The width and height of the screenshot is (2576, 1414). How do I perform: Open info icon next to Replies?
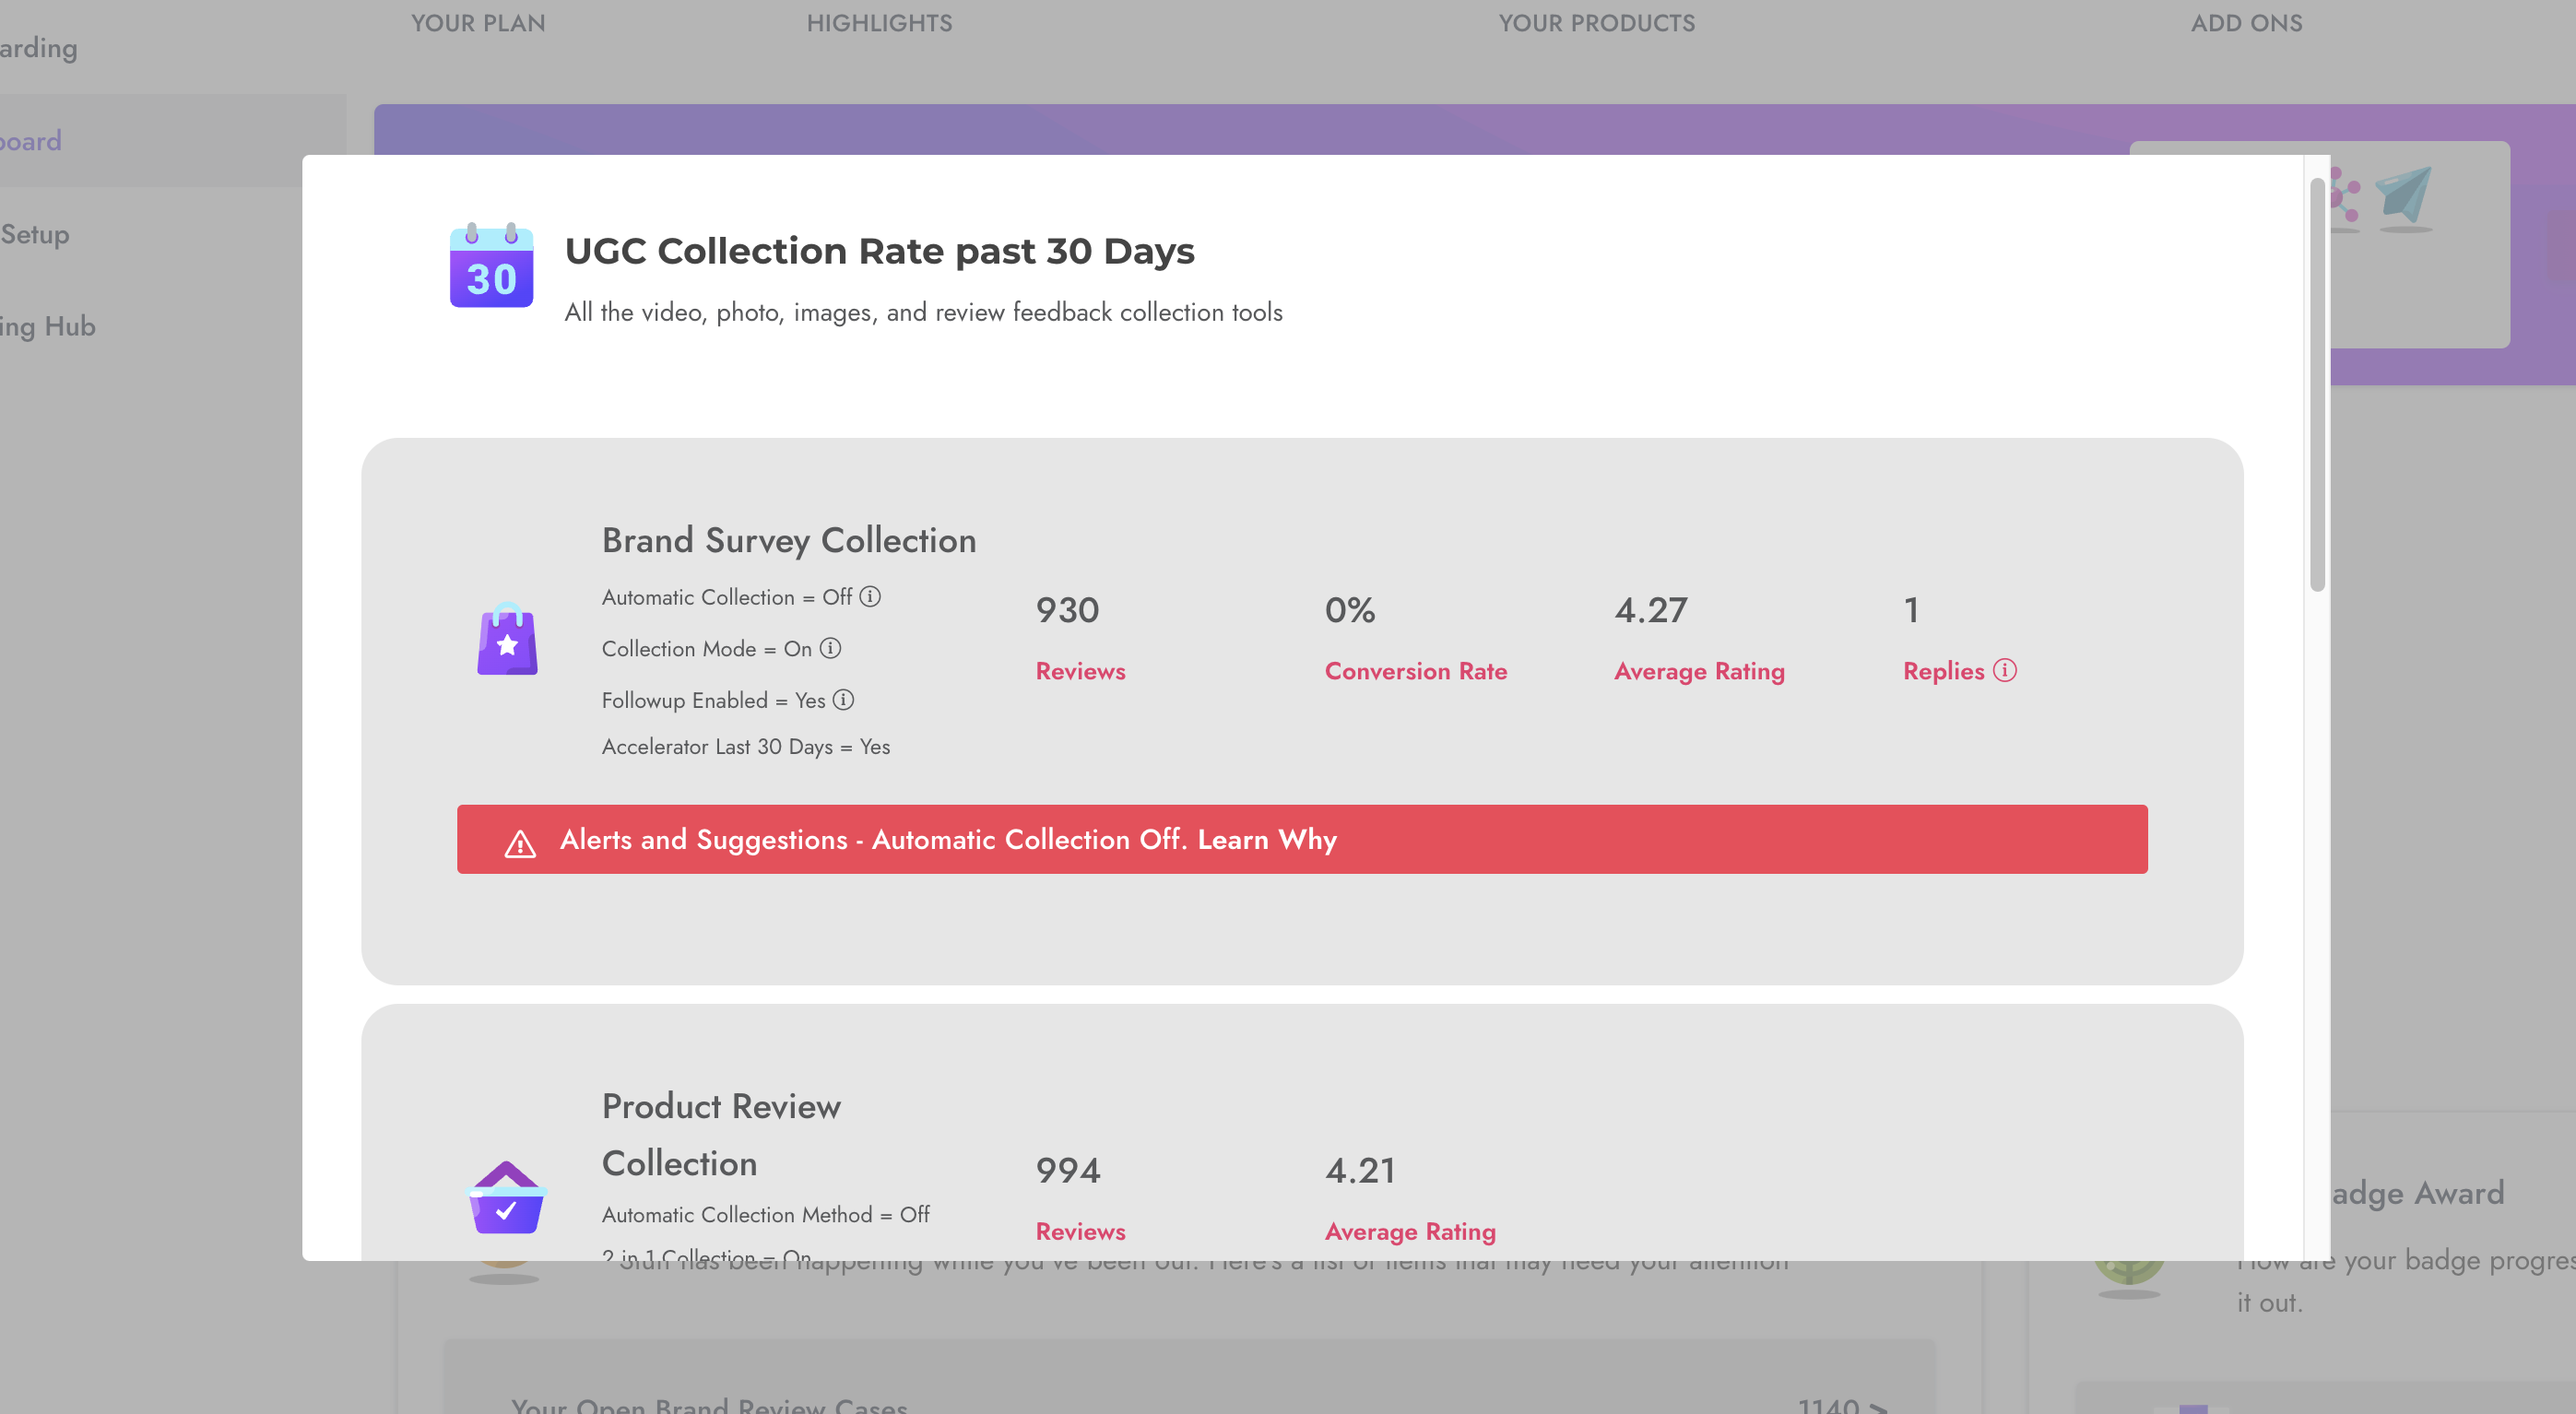point(2004,670)
